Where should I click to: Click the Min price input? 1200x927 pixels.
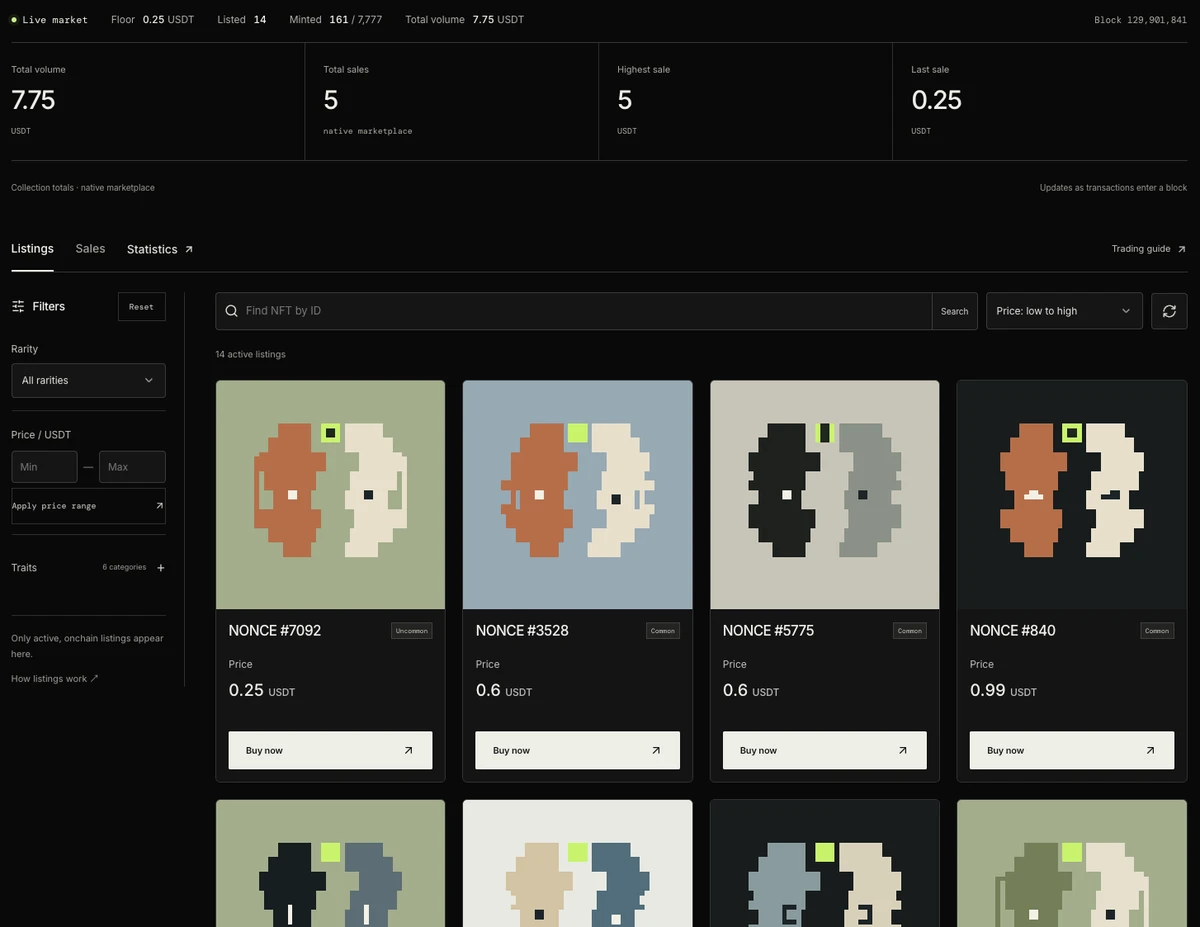[44, 467]
